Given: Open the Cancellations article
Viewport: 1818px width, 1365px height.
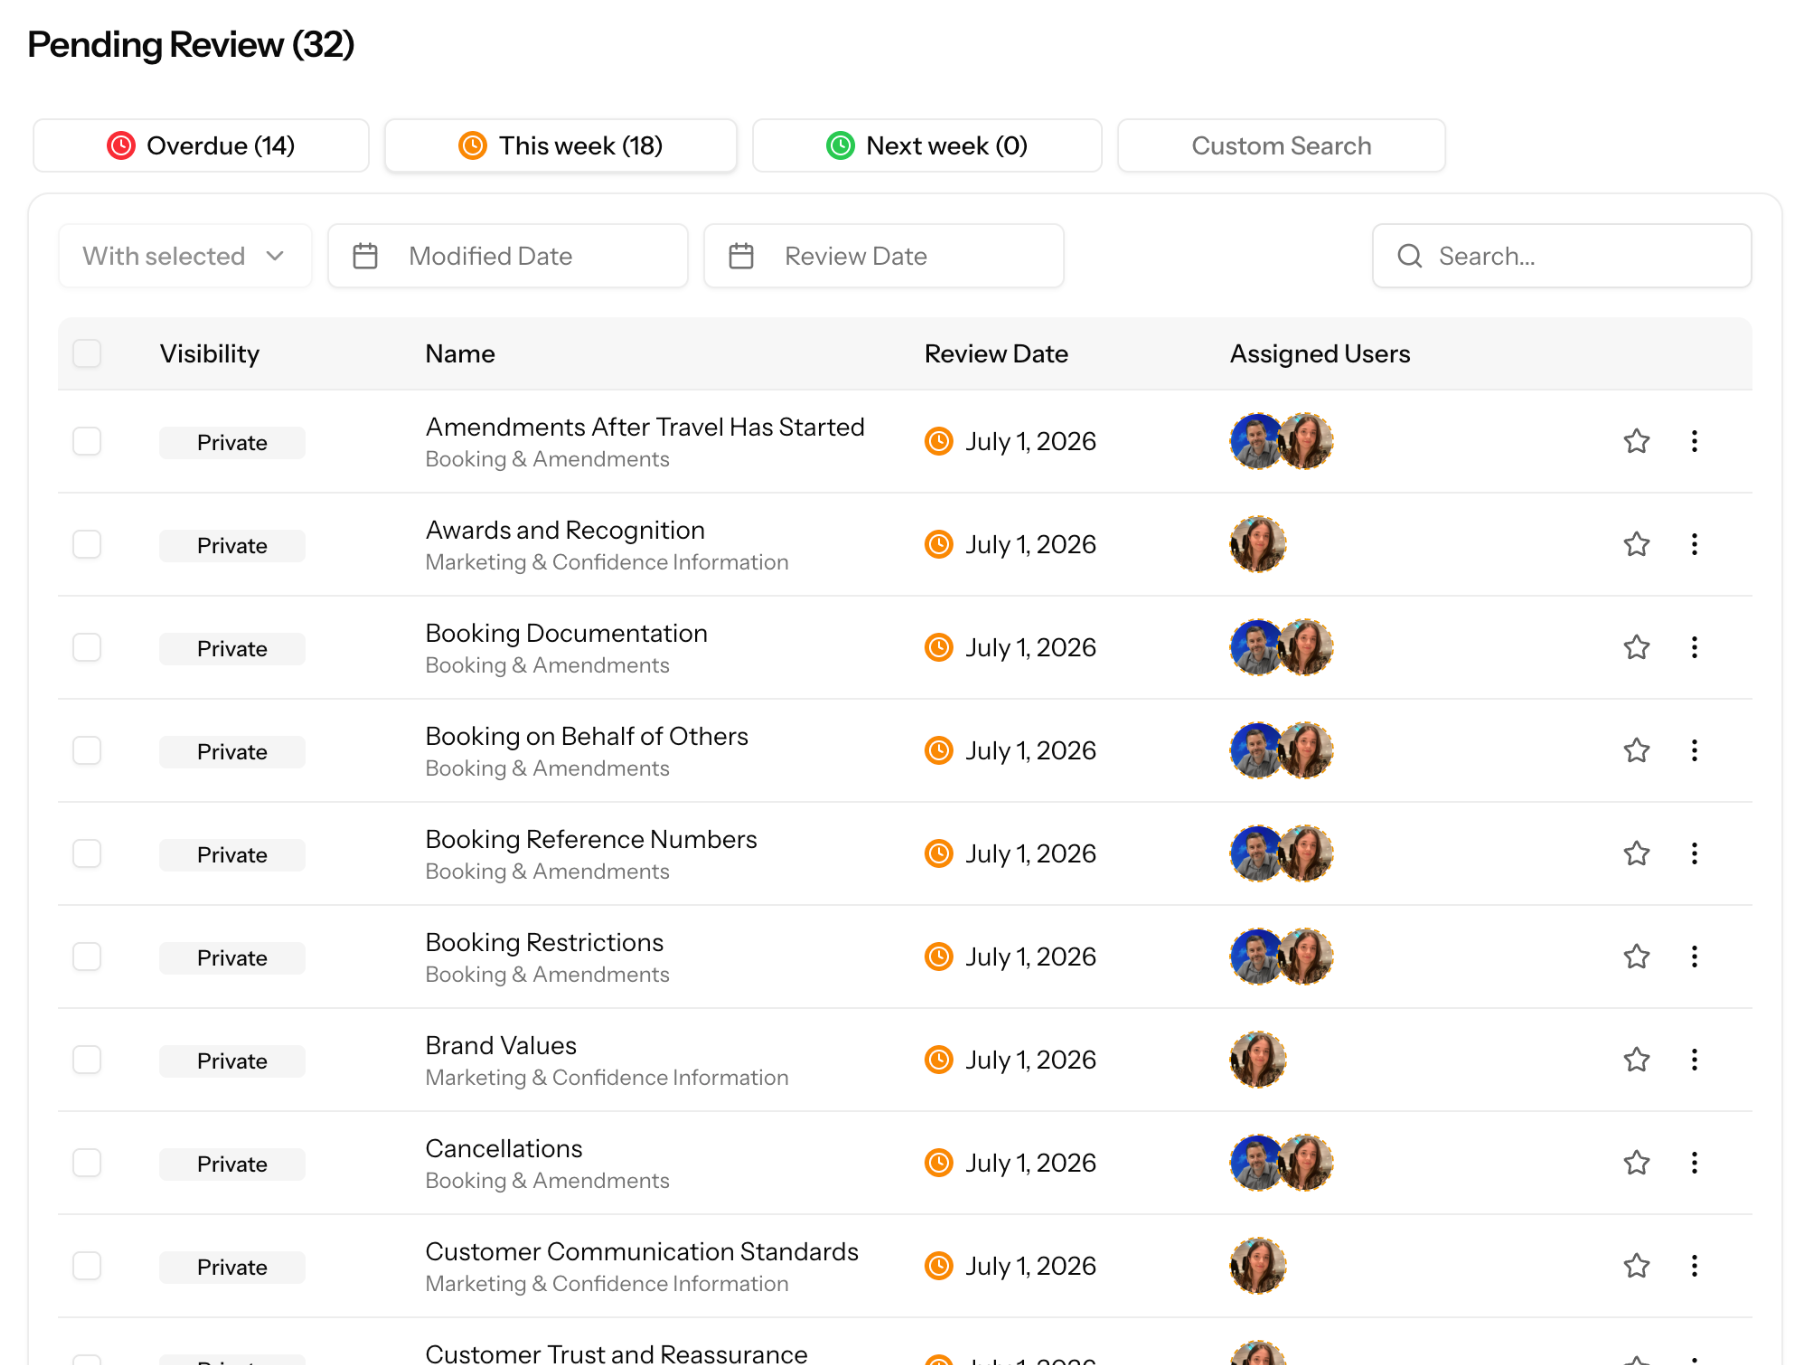Looking at the screenshot, I should (x=504, y=1148).
